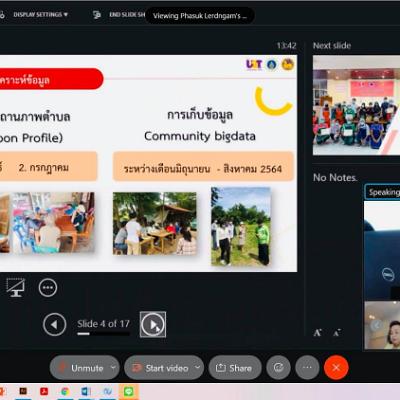Screen dimensions: 400x400
Task: Click the Viewing Phasuk Lerdngam's sharing pill
Action: pos(200,16)
